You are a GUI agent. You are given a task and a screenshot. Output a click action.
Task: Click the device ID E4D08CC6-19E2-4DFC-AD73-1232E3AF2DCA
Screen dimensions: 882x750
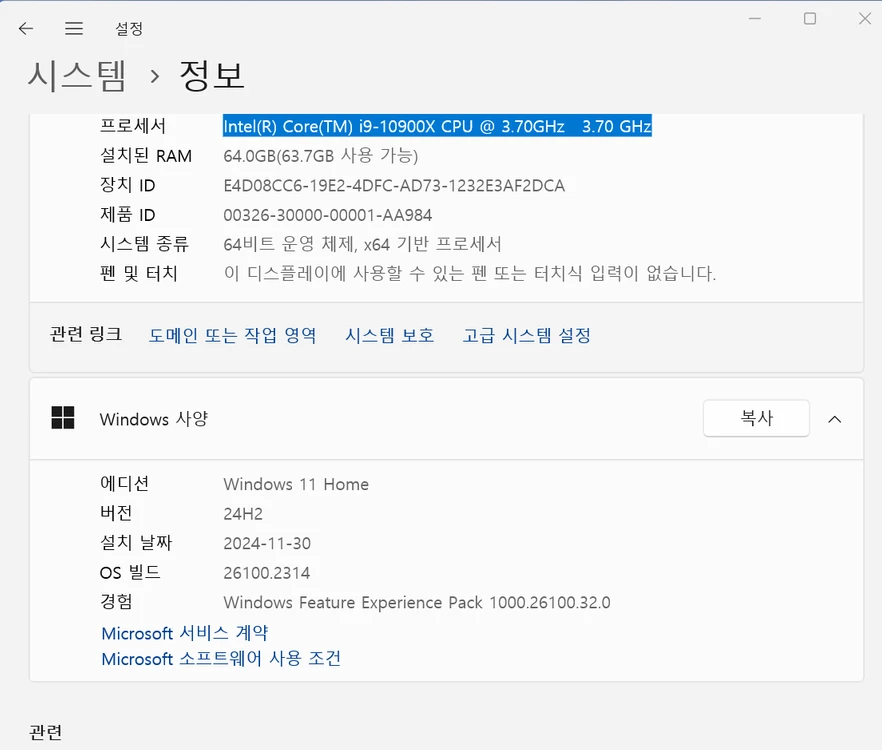tap(394, 186)
